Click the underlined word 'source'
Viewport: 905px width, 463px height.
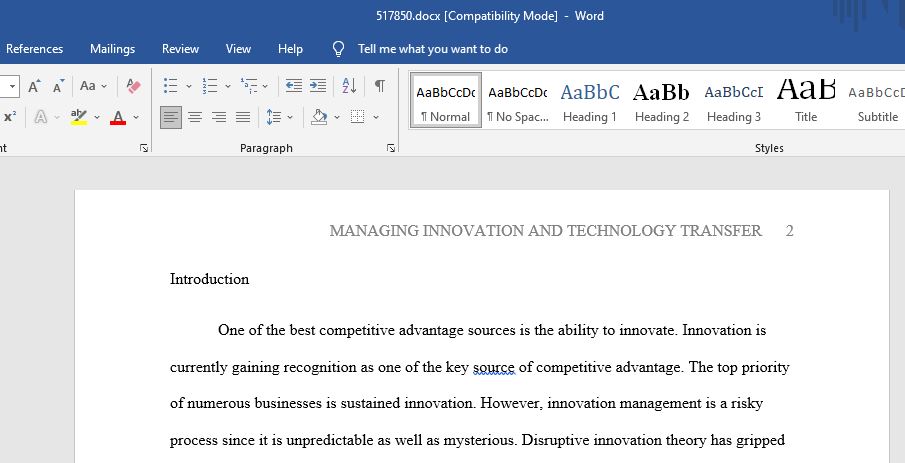point(493,368)
